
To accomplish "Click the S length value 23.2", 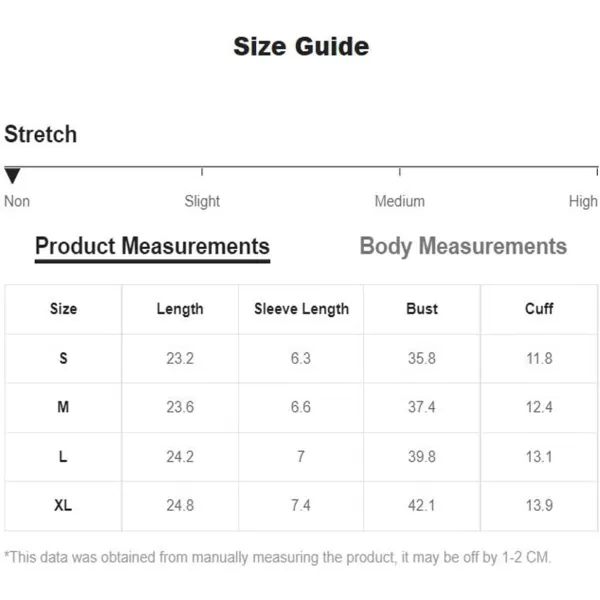I will [x=180, y=359].
